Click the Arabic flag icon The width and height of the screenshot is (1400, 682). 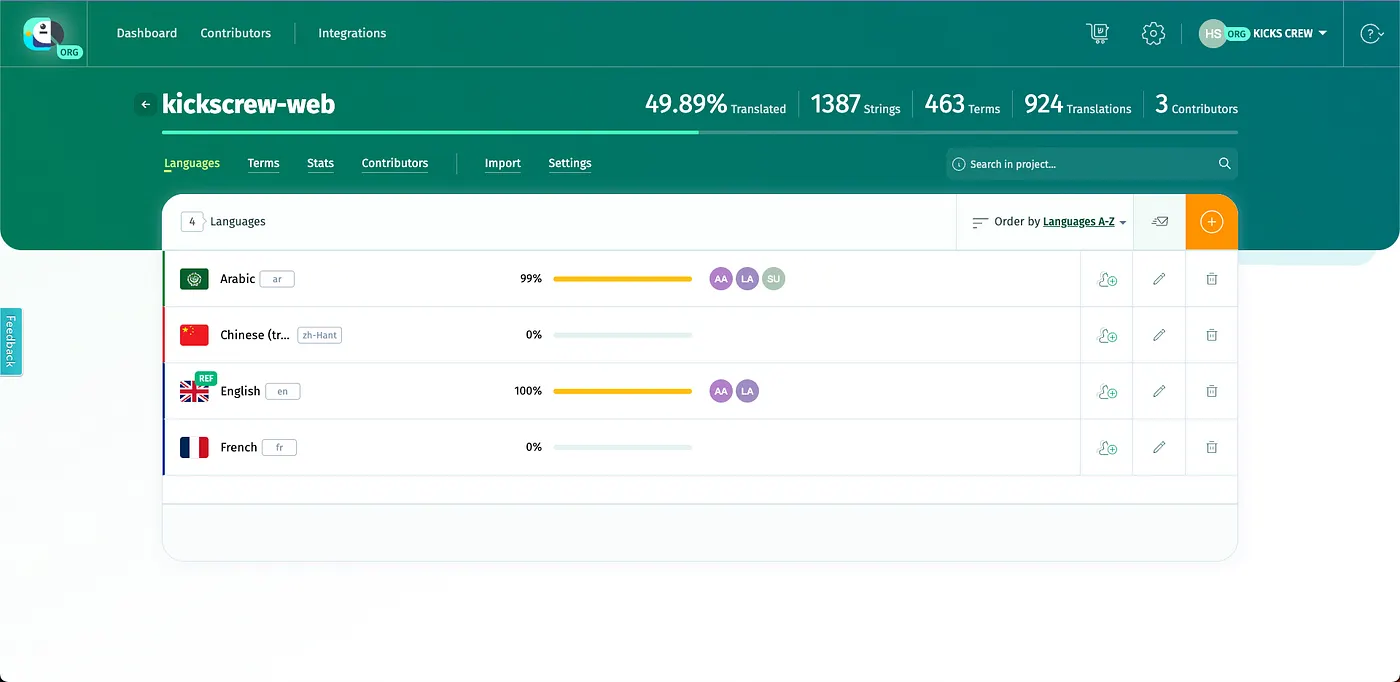194,279
